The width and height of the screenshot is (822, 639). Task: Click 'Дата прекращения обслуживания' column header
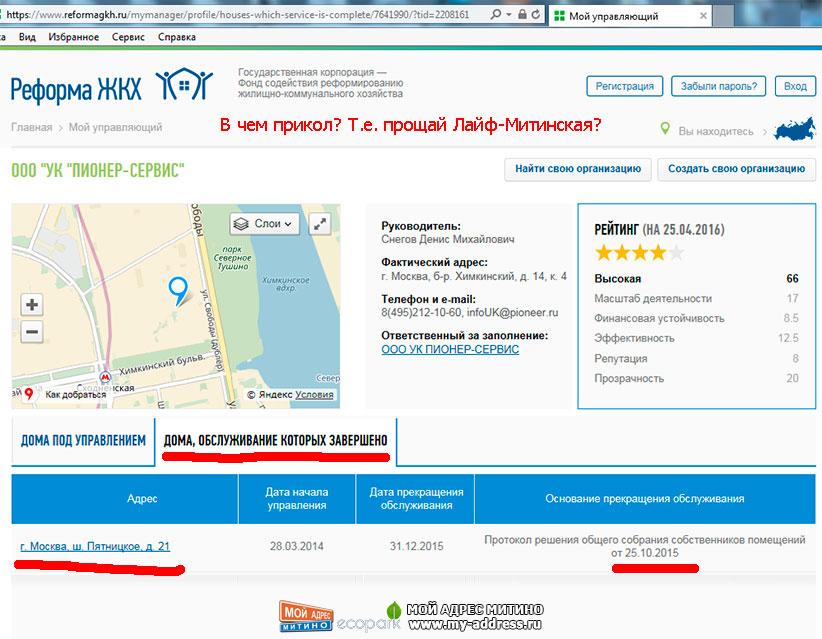(416, 499)
